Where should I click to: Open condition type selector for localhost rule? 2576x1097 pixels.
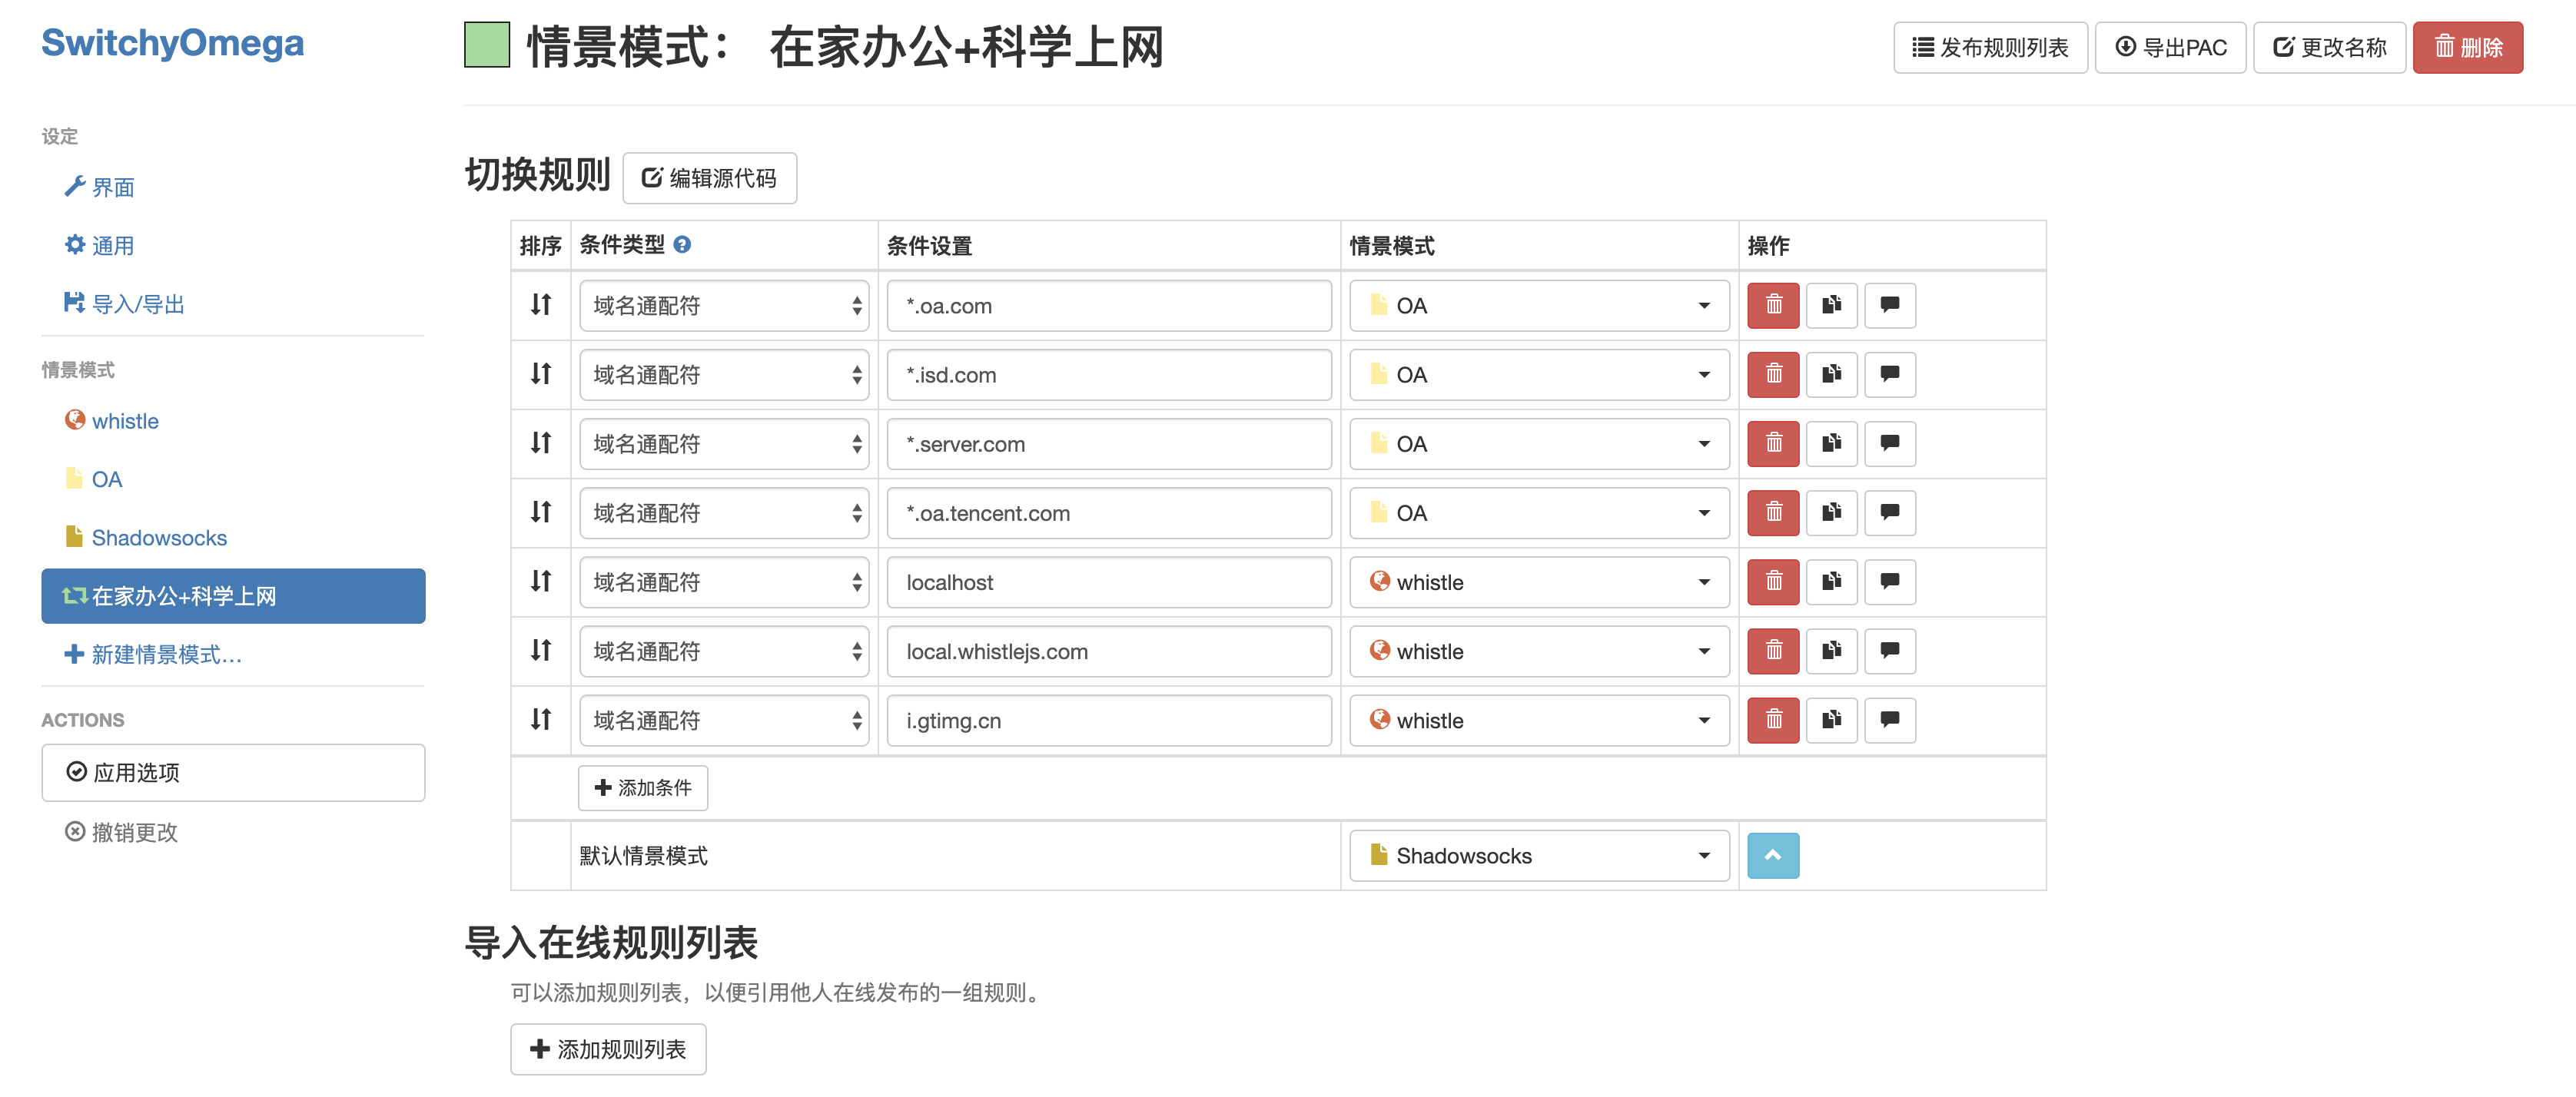click(x=723, y=582)
